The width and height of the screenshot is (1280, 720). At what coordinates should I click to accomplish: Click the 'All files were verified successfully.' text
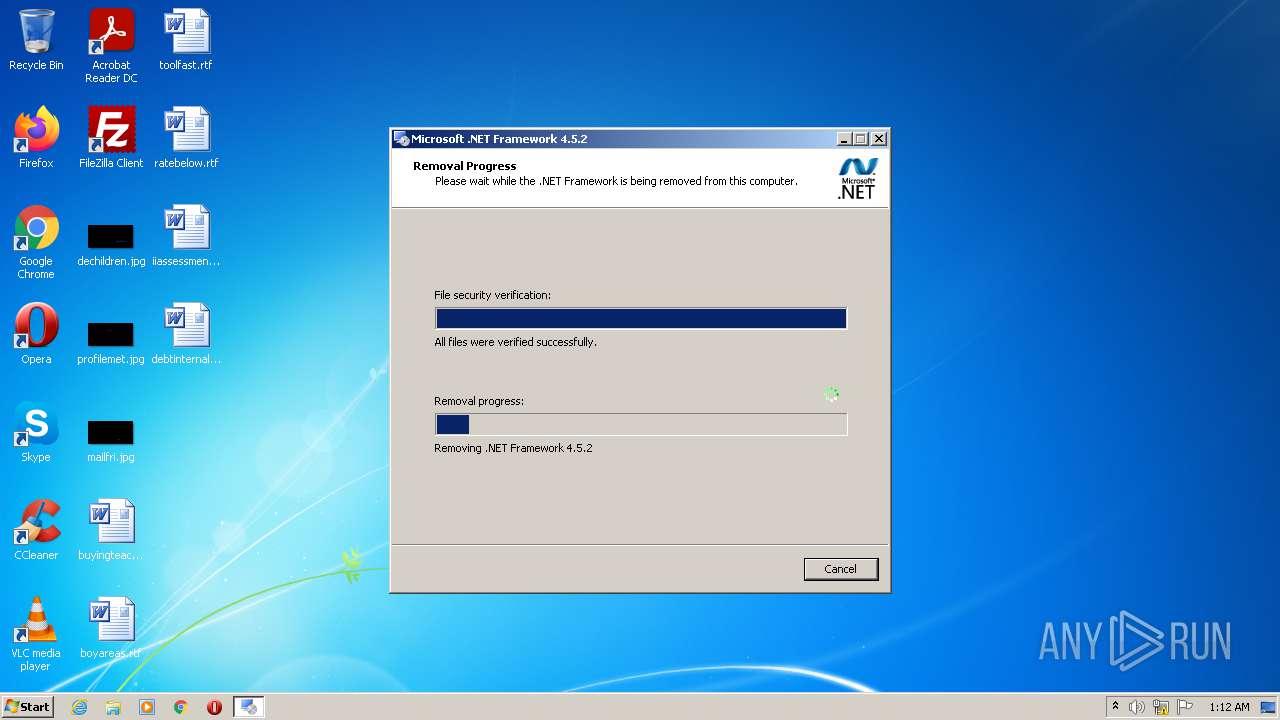pos(515,342)
